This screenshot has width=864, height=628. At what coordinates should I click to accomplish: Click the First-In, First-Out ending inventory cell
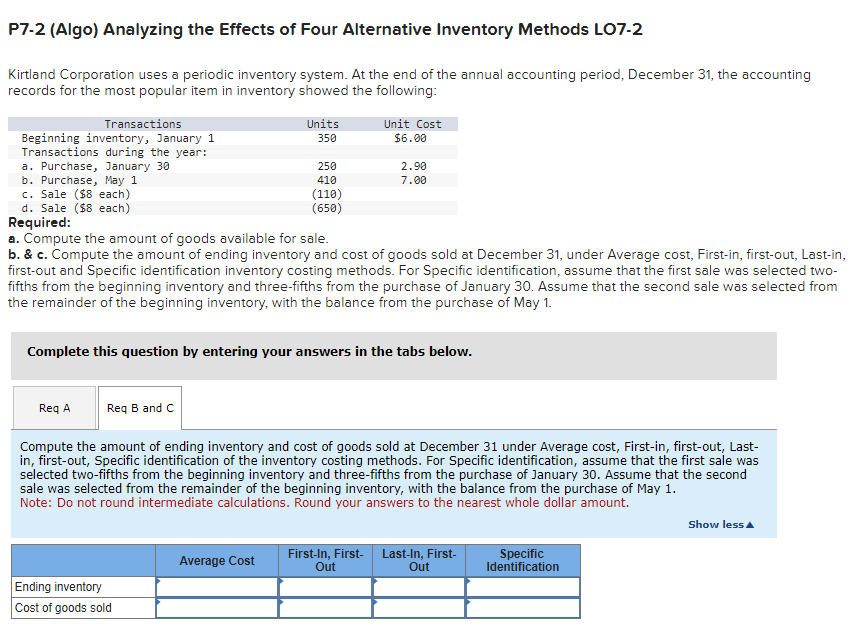[x=325, y=588]
